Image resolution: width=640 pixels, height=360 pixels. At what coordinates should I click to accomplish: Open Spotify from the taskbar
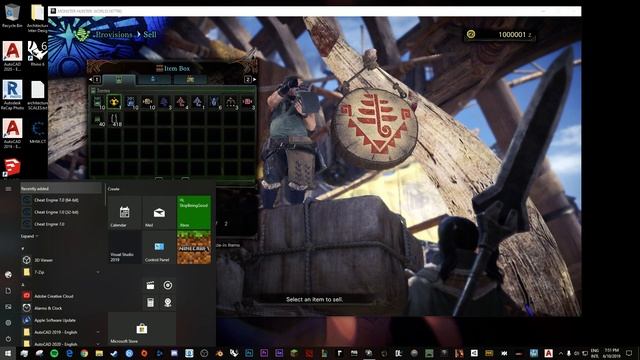(x=54, y=353)
